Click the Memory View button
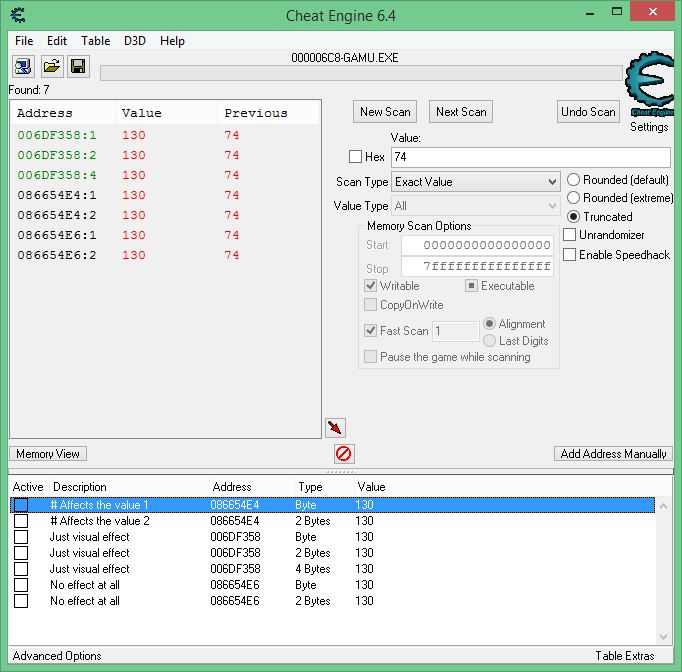This screenshot has height=672, width=682. click(x=48, y=454)
